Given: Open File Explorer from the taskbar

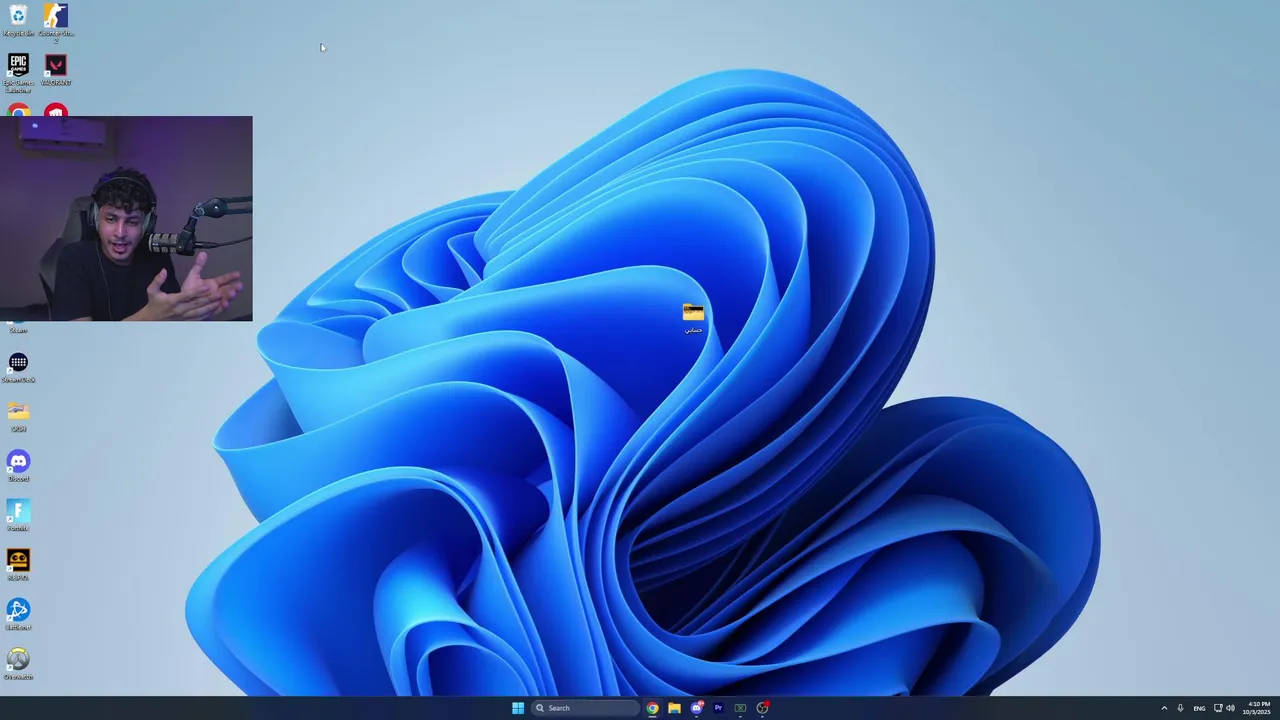Looking at the screenshot, I should click(x=674, y=708).
